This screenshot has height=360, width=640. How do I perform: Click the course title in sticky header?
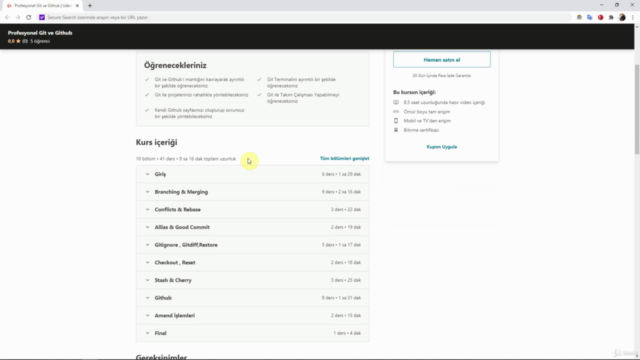click(x=40, y=33)
